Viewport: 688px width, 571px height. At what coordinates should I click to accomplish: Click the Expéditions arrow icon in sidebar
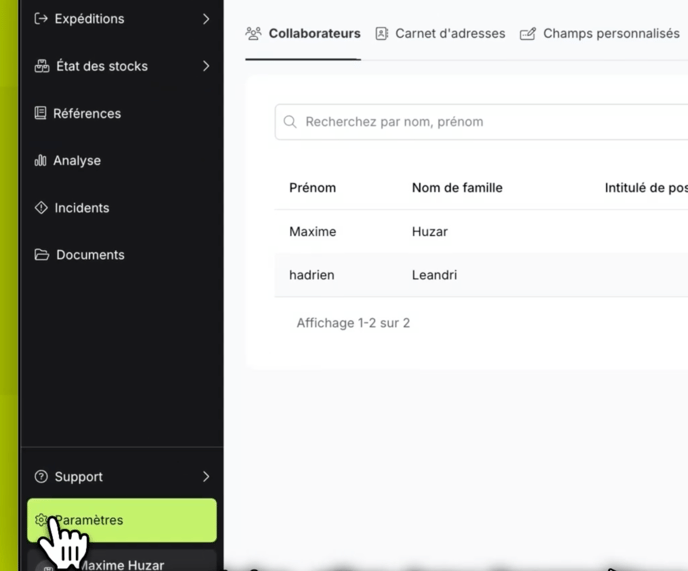(41, 19)
